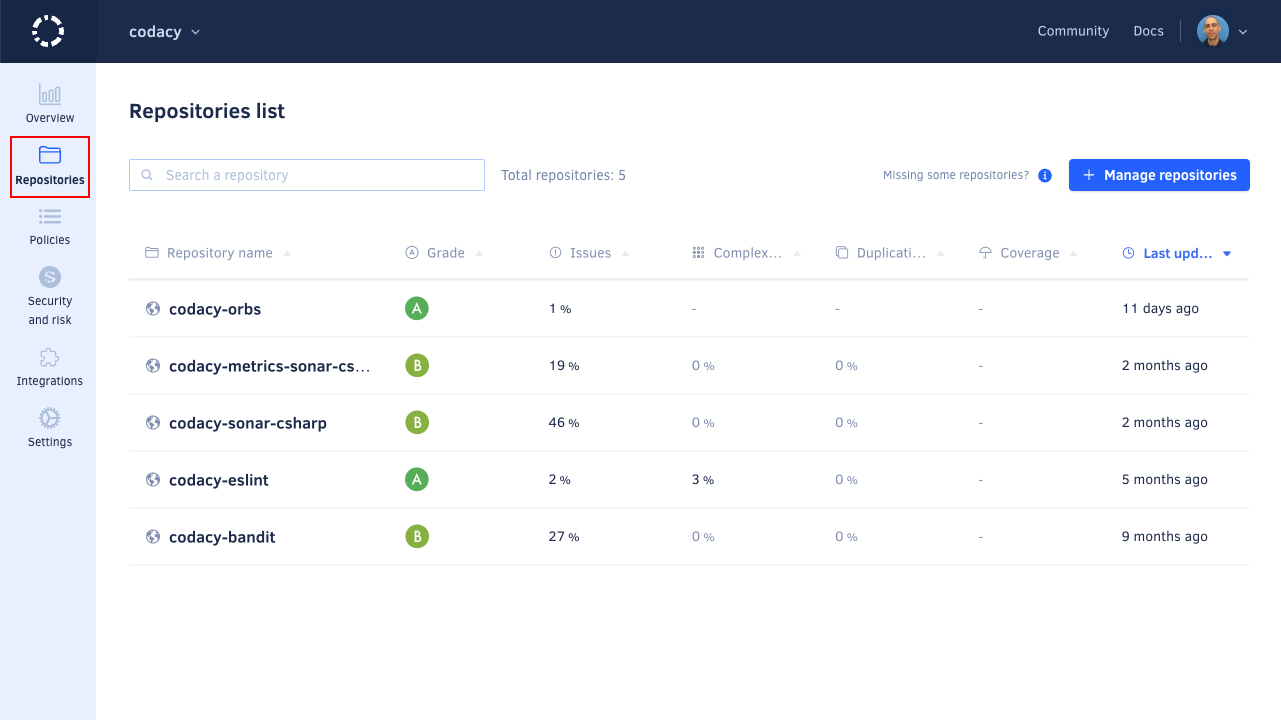Open the codacy-eslint repository
This screenshot has width=1281, height=720.
219,480
